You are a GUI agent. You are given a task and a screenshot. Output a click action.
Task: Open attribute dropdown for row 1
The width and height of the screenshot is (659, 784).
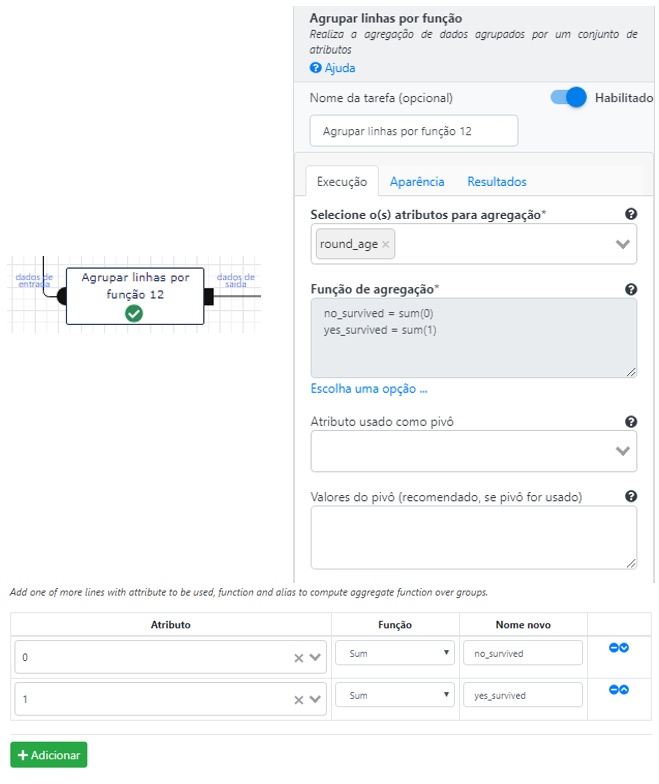coord(315,700)
